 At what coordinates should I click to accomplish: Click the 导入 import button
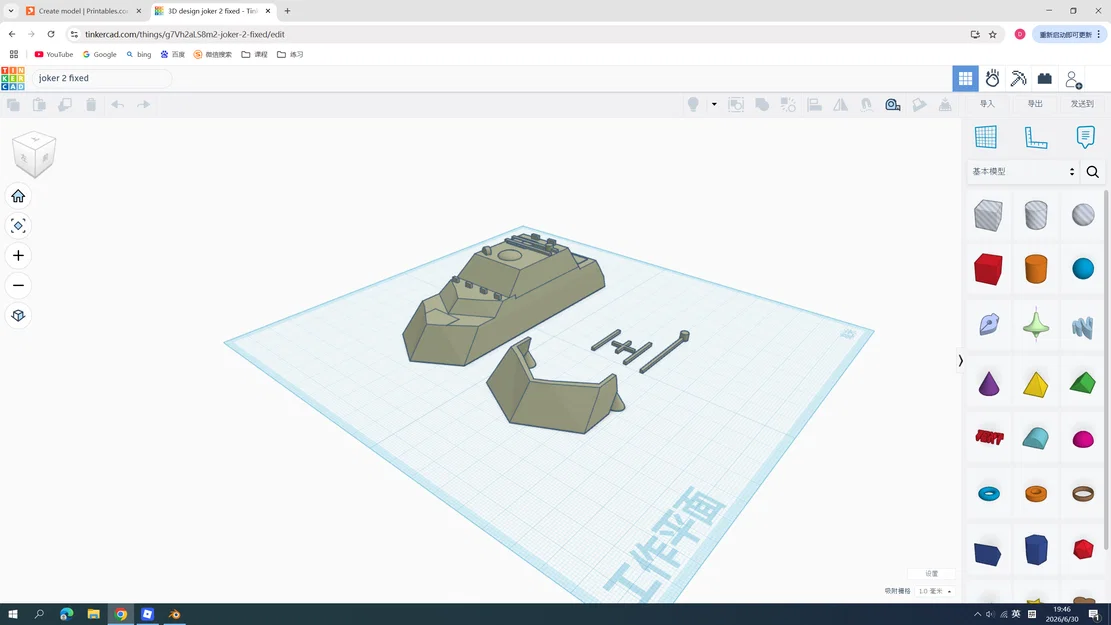(x=987, y=104)
